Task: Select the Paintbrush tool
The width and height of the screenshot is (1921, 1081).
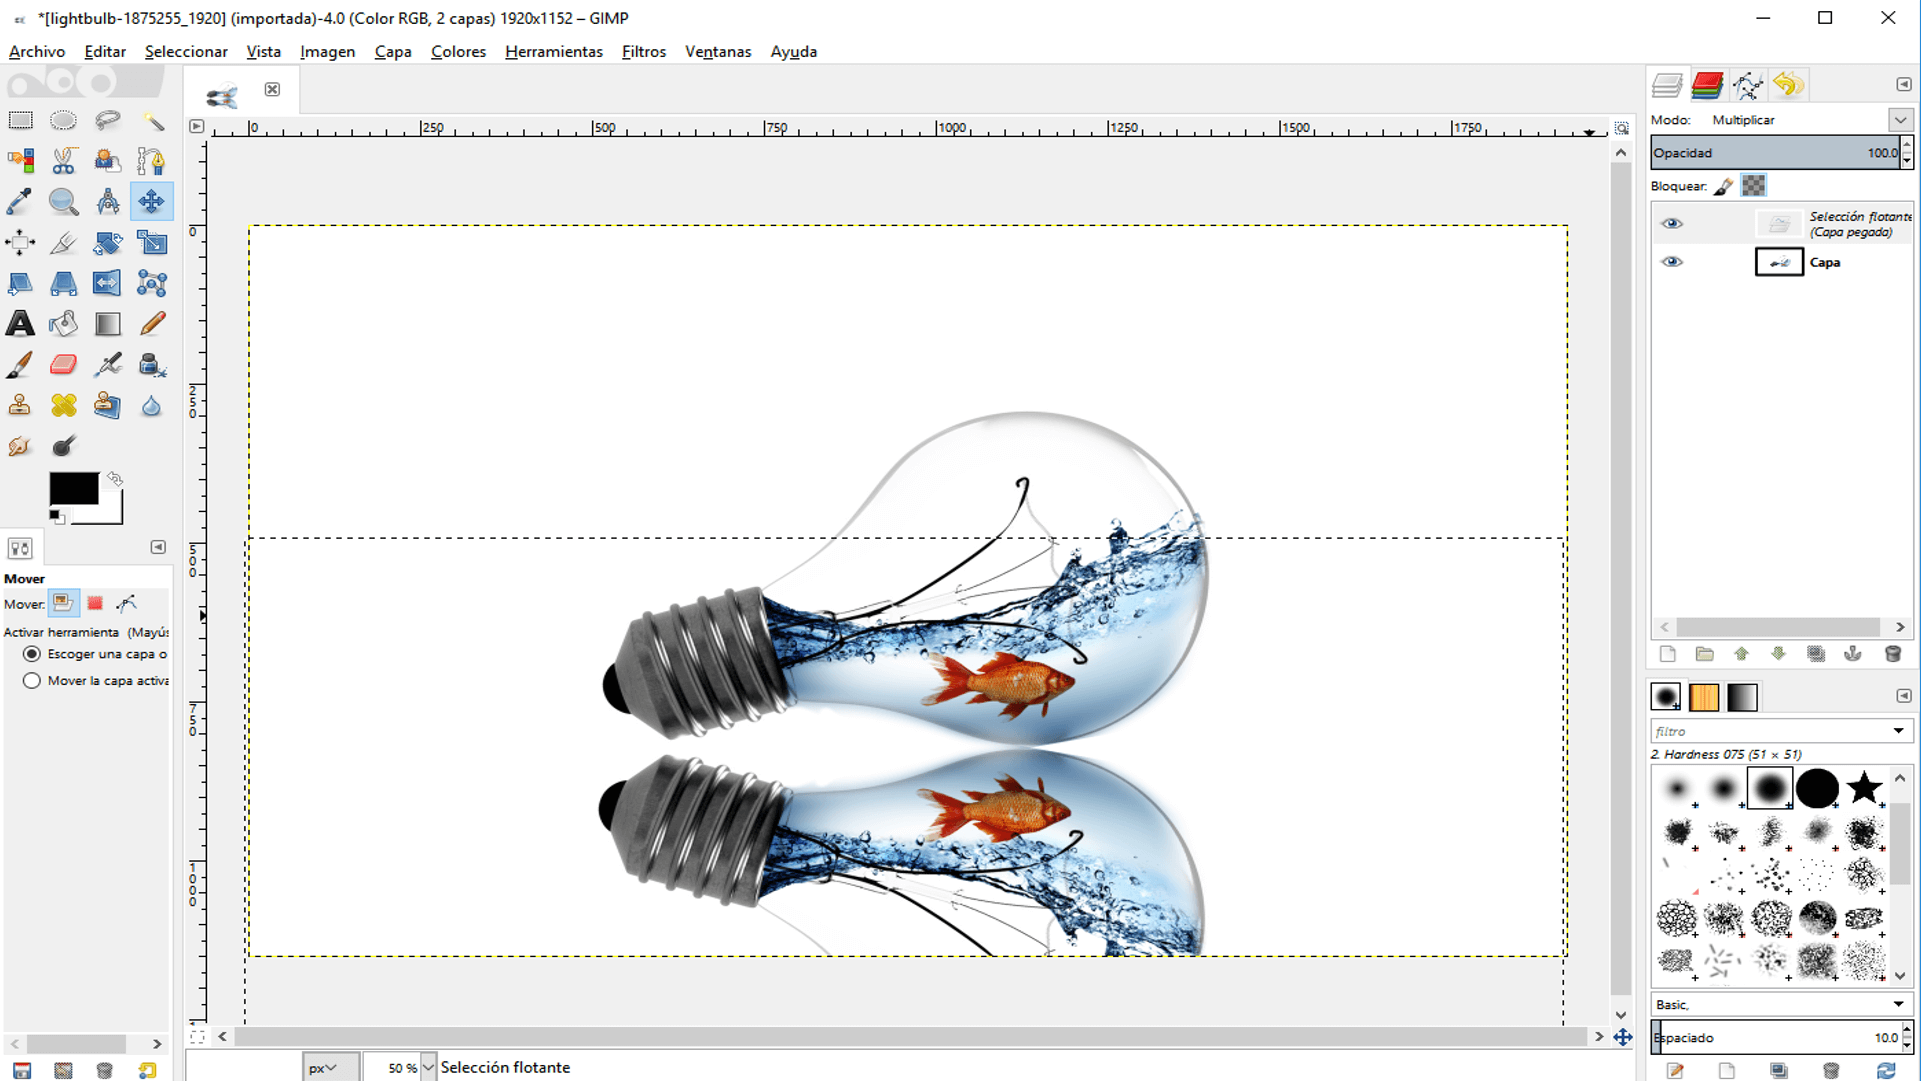Action: tap(20, 365)
